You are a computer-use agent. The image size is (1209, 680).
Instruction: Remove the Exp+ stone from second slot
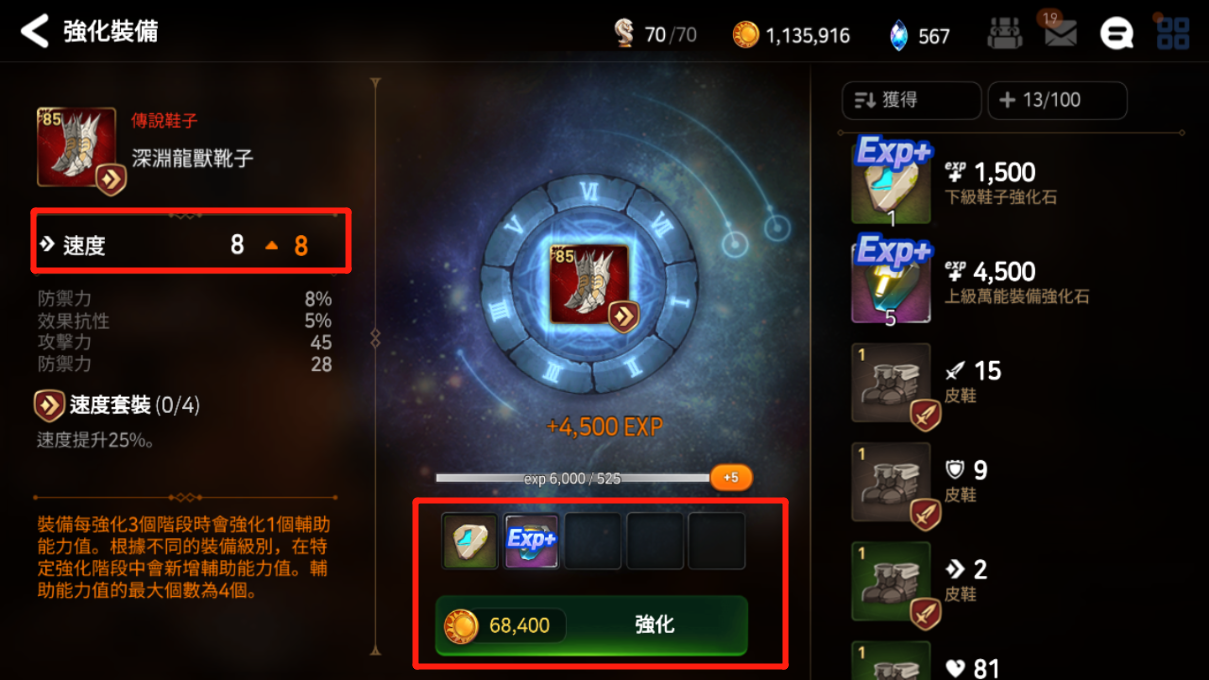point(531,541)
